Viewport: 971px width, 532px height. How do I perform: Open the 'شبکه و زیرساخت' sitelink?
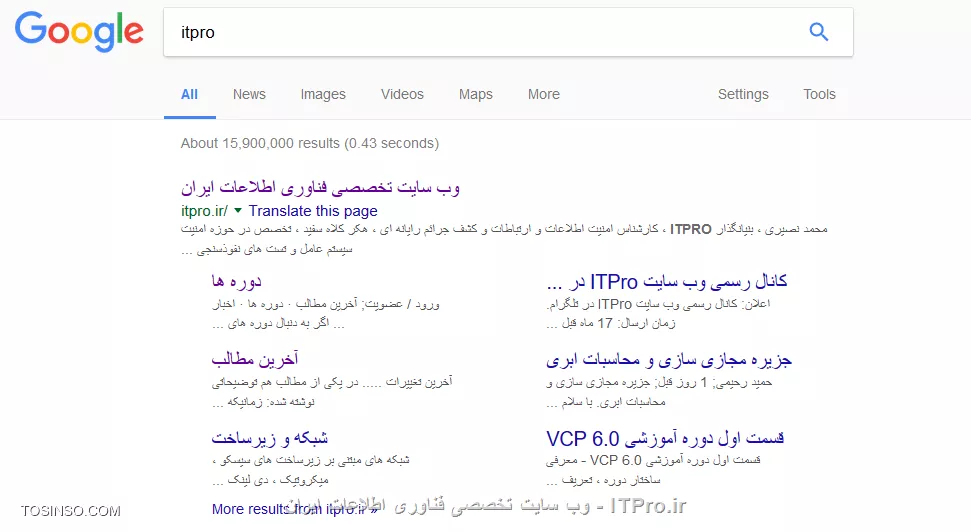pos(270,438)
